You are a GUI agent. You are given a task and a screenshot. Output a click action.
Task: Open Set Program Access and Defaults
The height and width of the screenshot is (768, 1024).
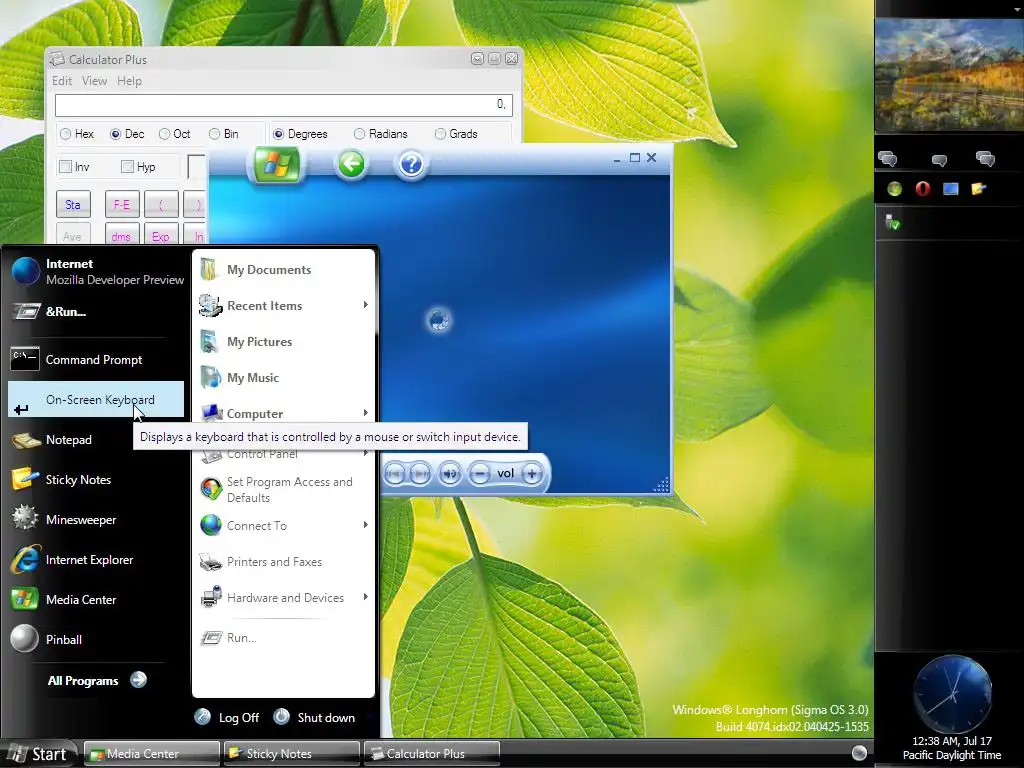(x=283, y=489)
